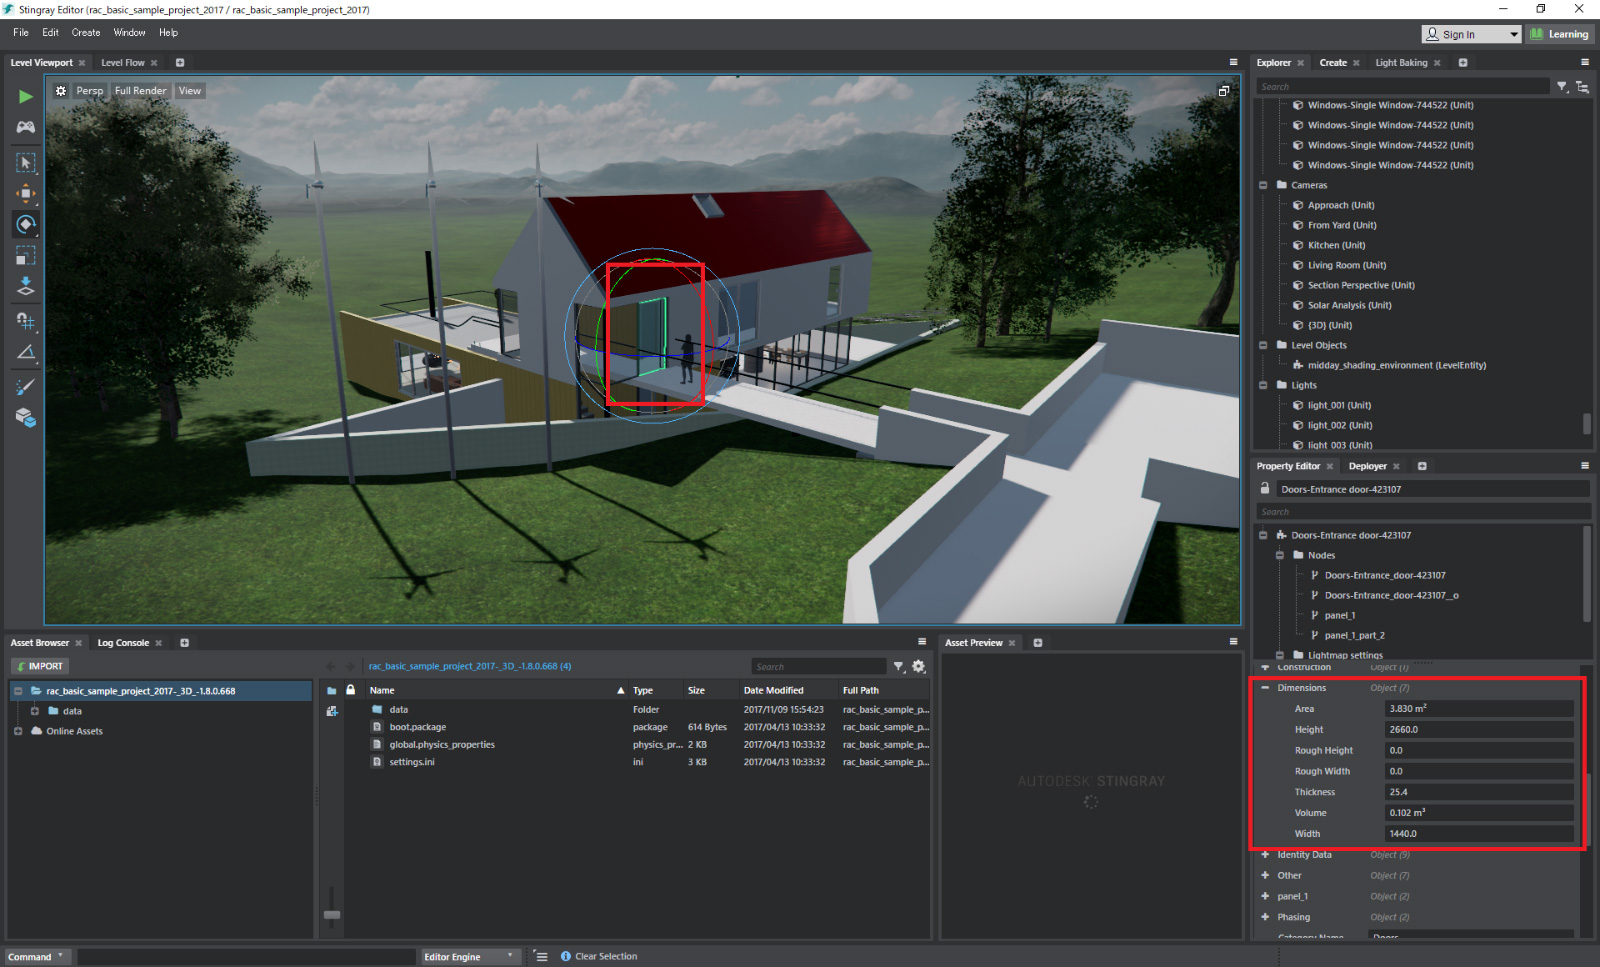Viewport: 1600px width, 967px height.
Task: Collapse the Cameras folder in Explorer
Action: 1263,185
